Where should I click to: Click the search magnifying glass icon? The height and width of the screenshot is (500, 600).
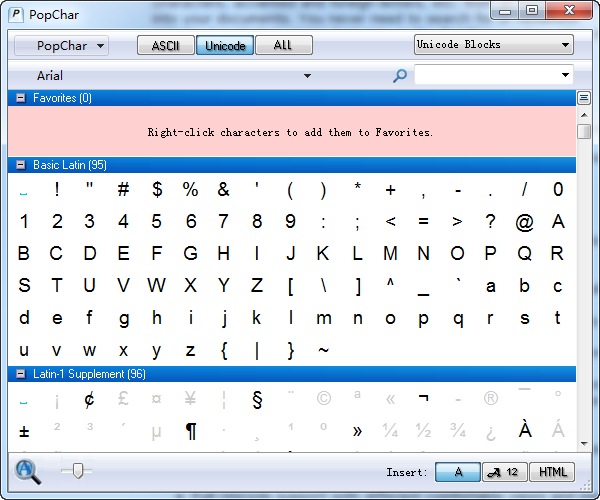(400, 75)
